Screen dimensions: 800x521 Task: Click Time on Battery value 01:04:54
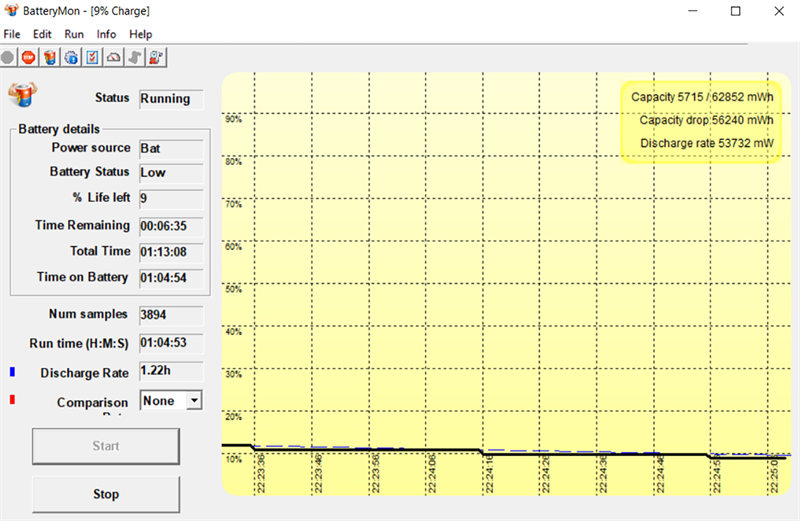(171, 278)
